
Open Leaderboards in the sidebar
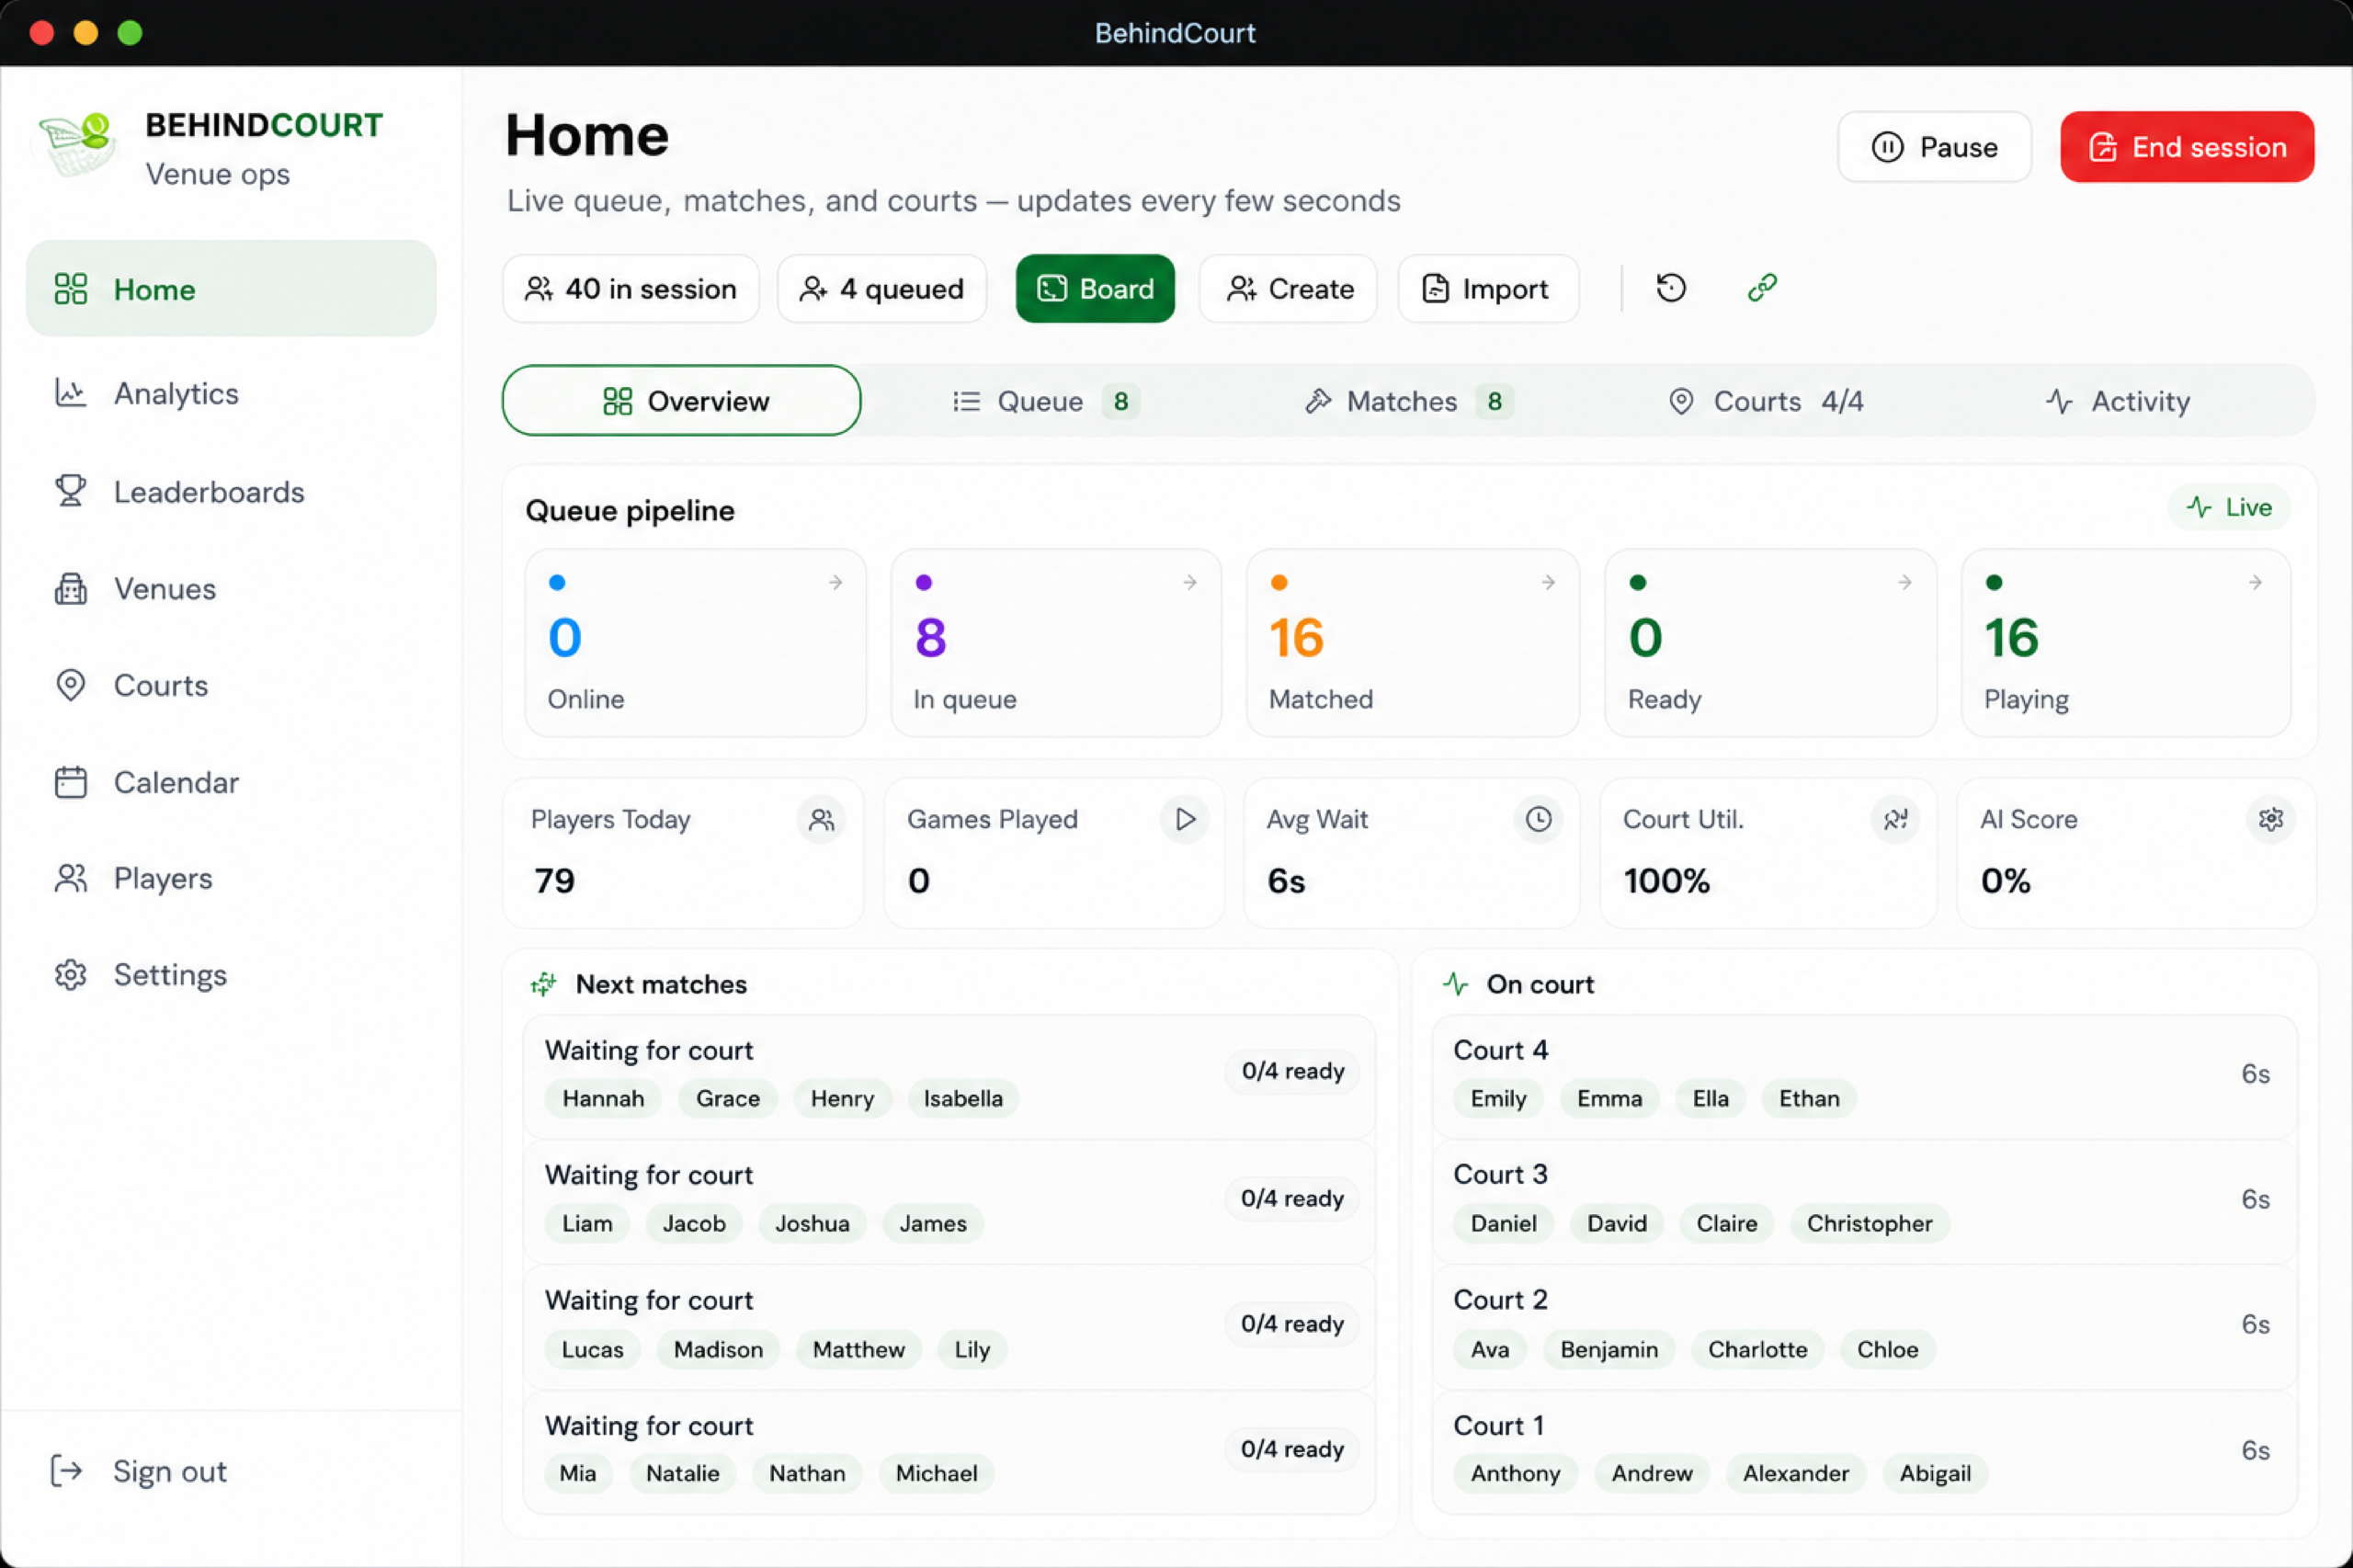click(x=231, y=491)
